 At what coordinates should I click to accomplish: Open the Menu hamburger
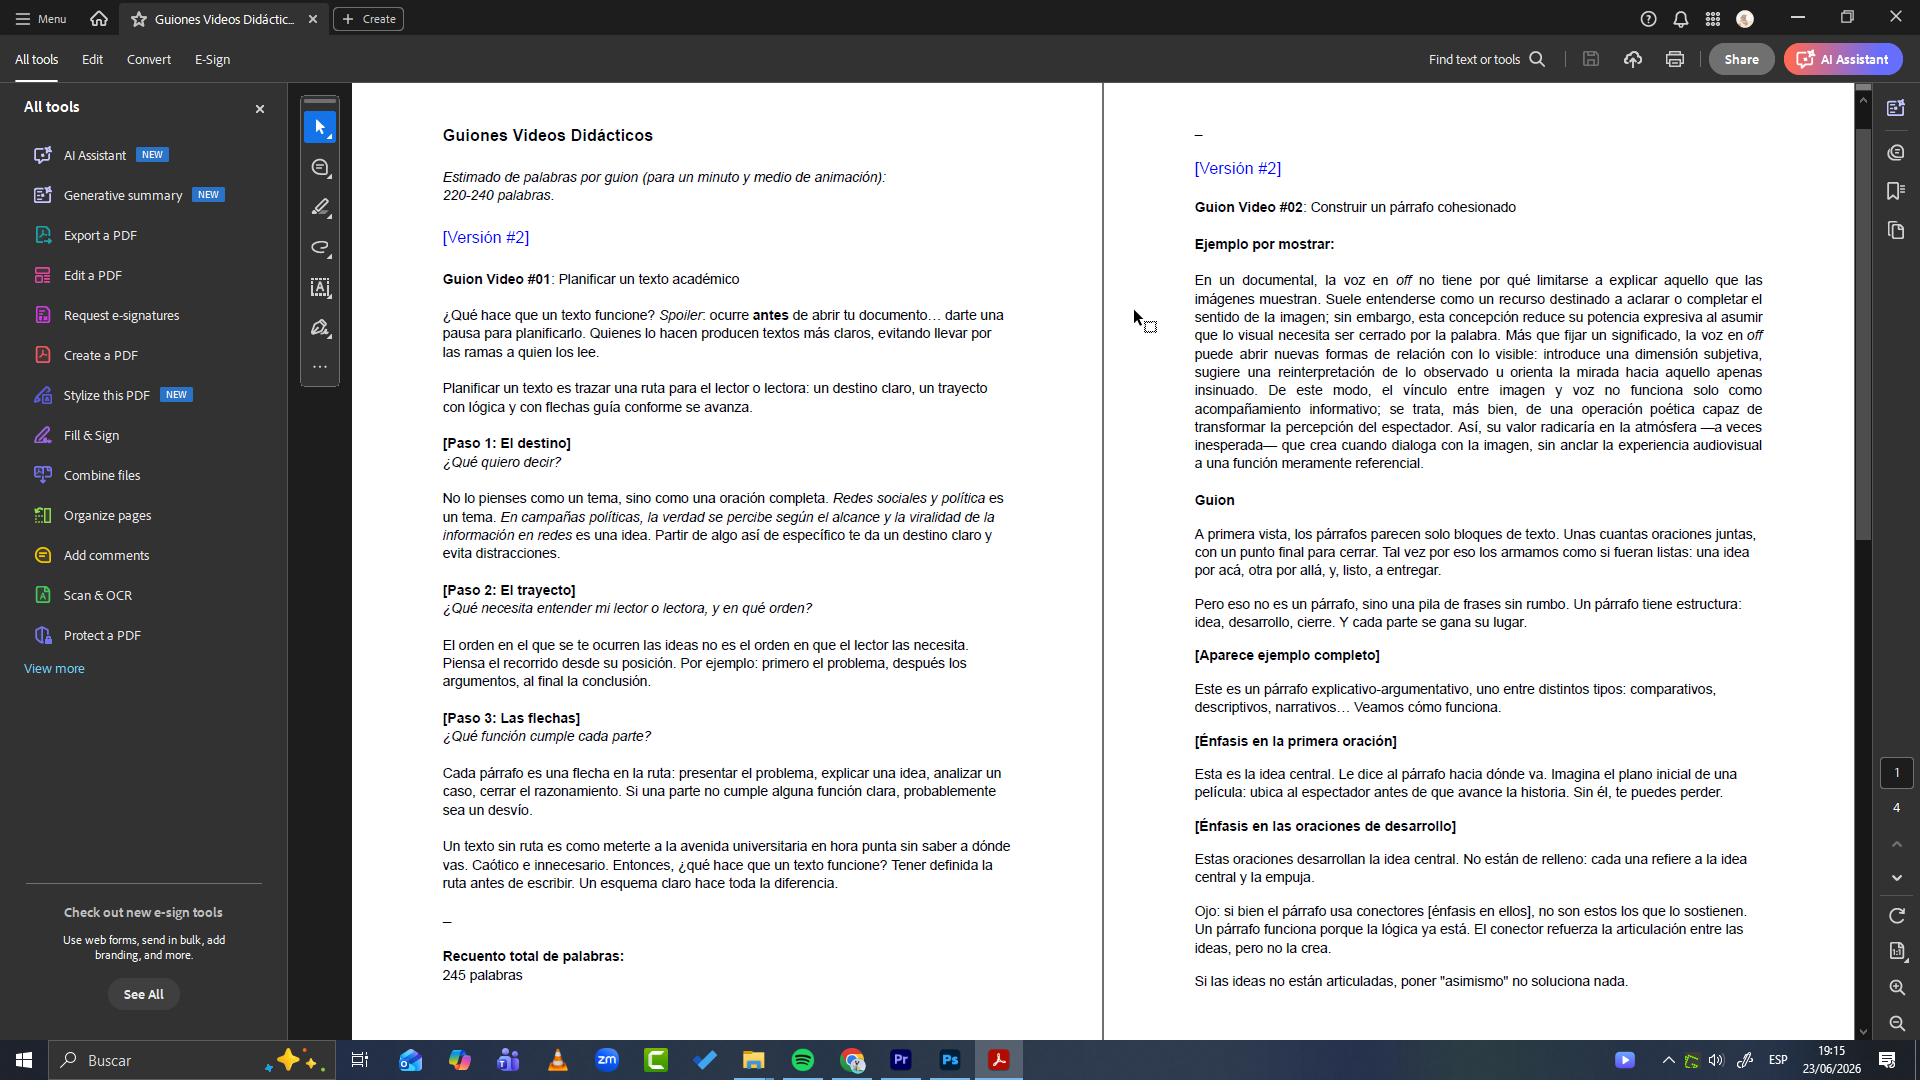(x=41, y=19)
